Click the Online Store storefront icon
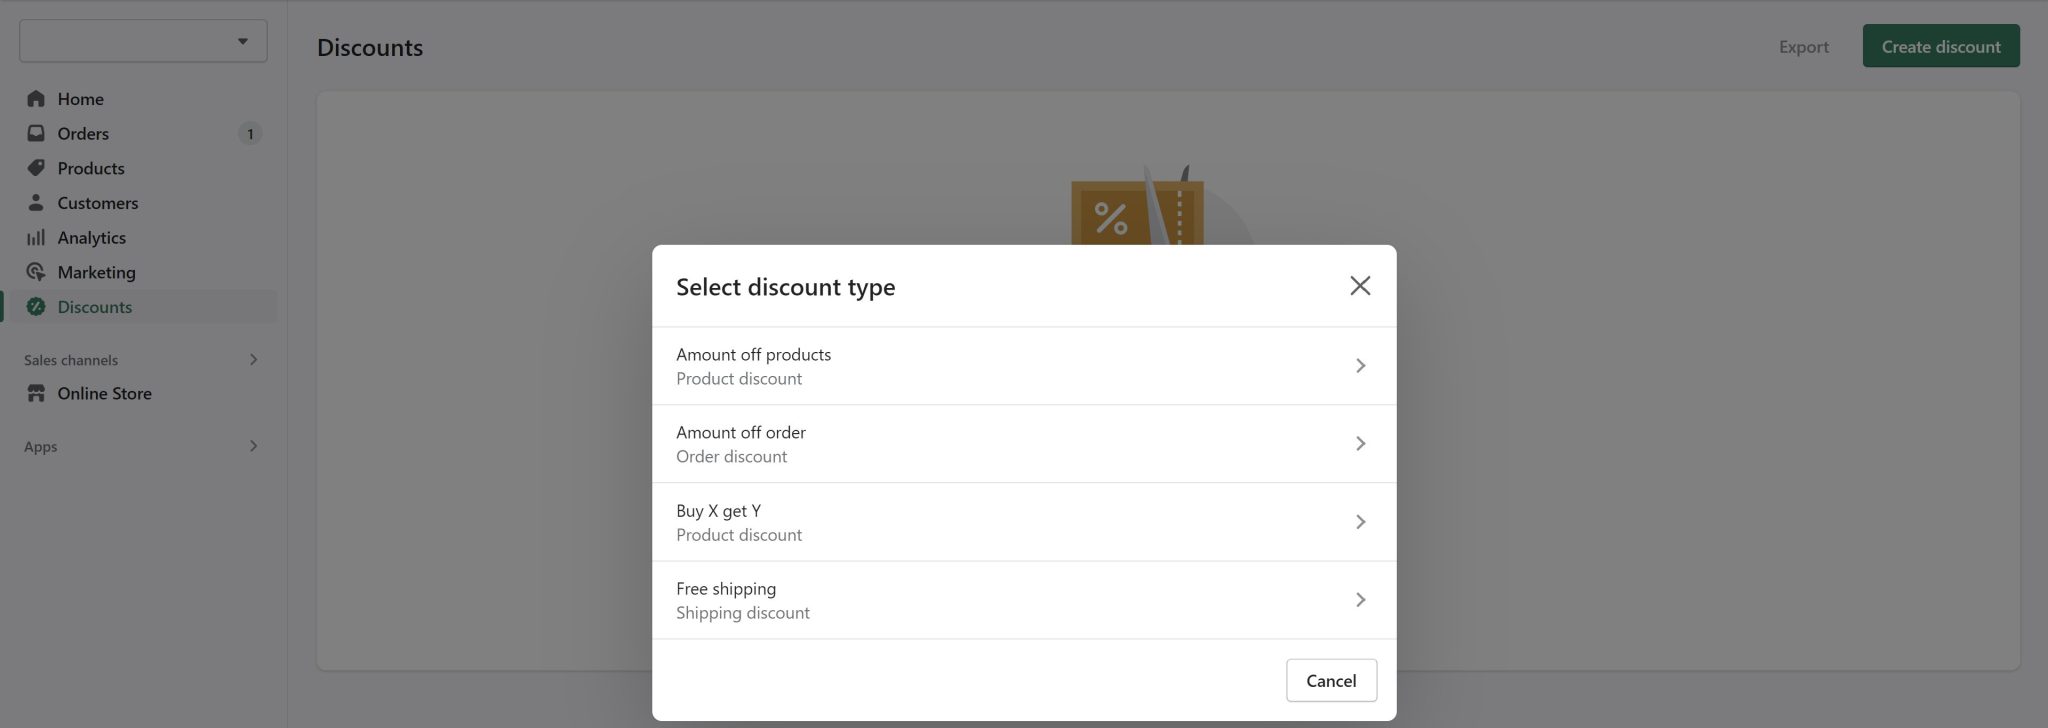2048x728 pixels. coord(36,393)
